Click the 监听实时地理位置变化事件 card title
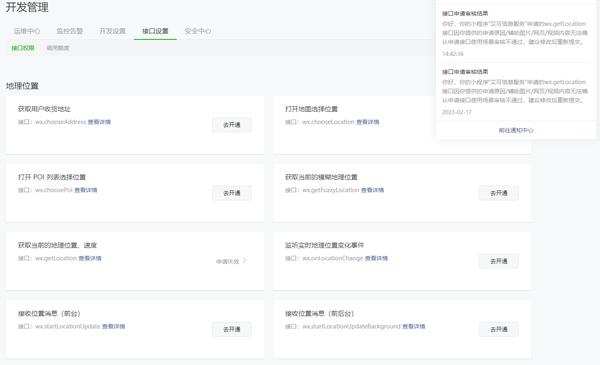Viewport: 600px width, 365px height. 324,245
